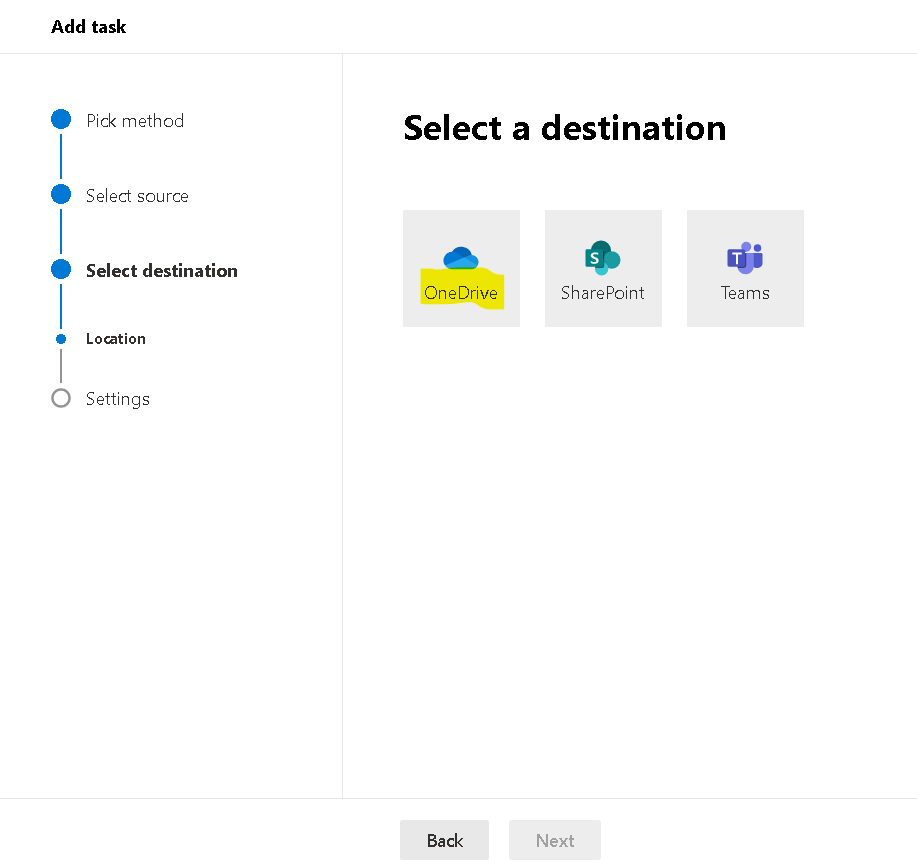
Task: Click the Select a destination heading
Action: (564, 128)
